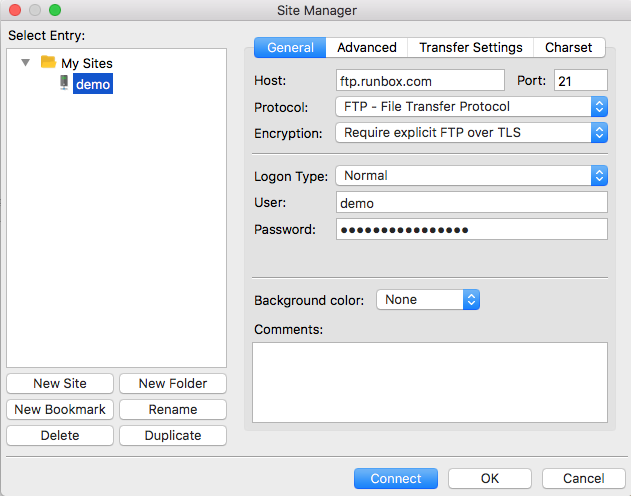631x496 pixels.
Task: Select the demo site entry
Action: [93, 84]
